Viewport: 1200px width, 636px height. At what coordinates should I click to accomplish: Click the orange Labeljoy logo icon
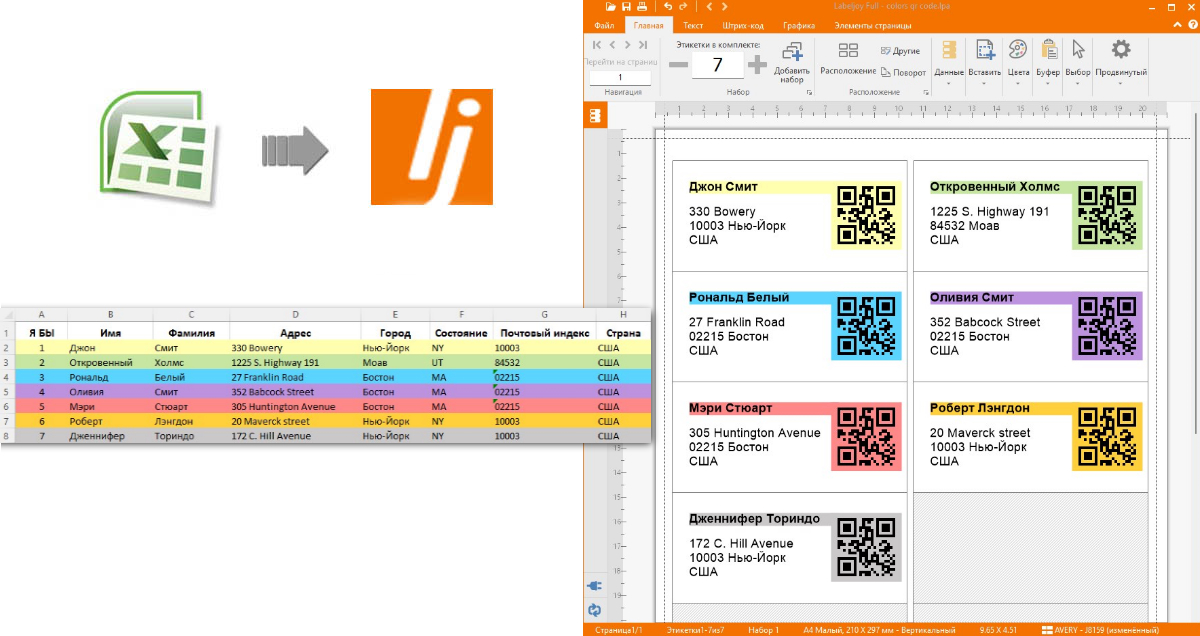(x=432, y=147)
